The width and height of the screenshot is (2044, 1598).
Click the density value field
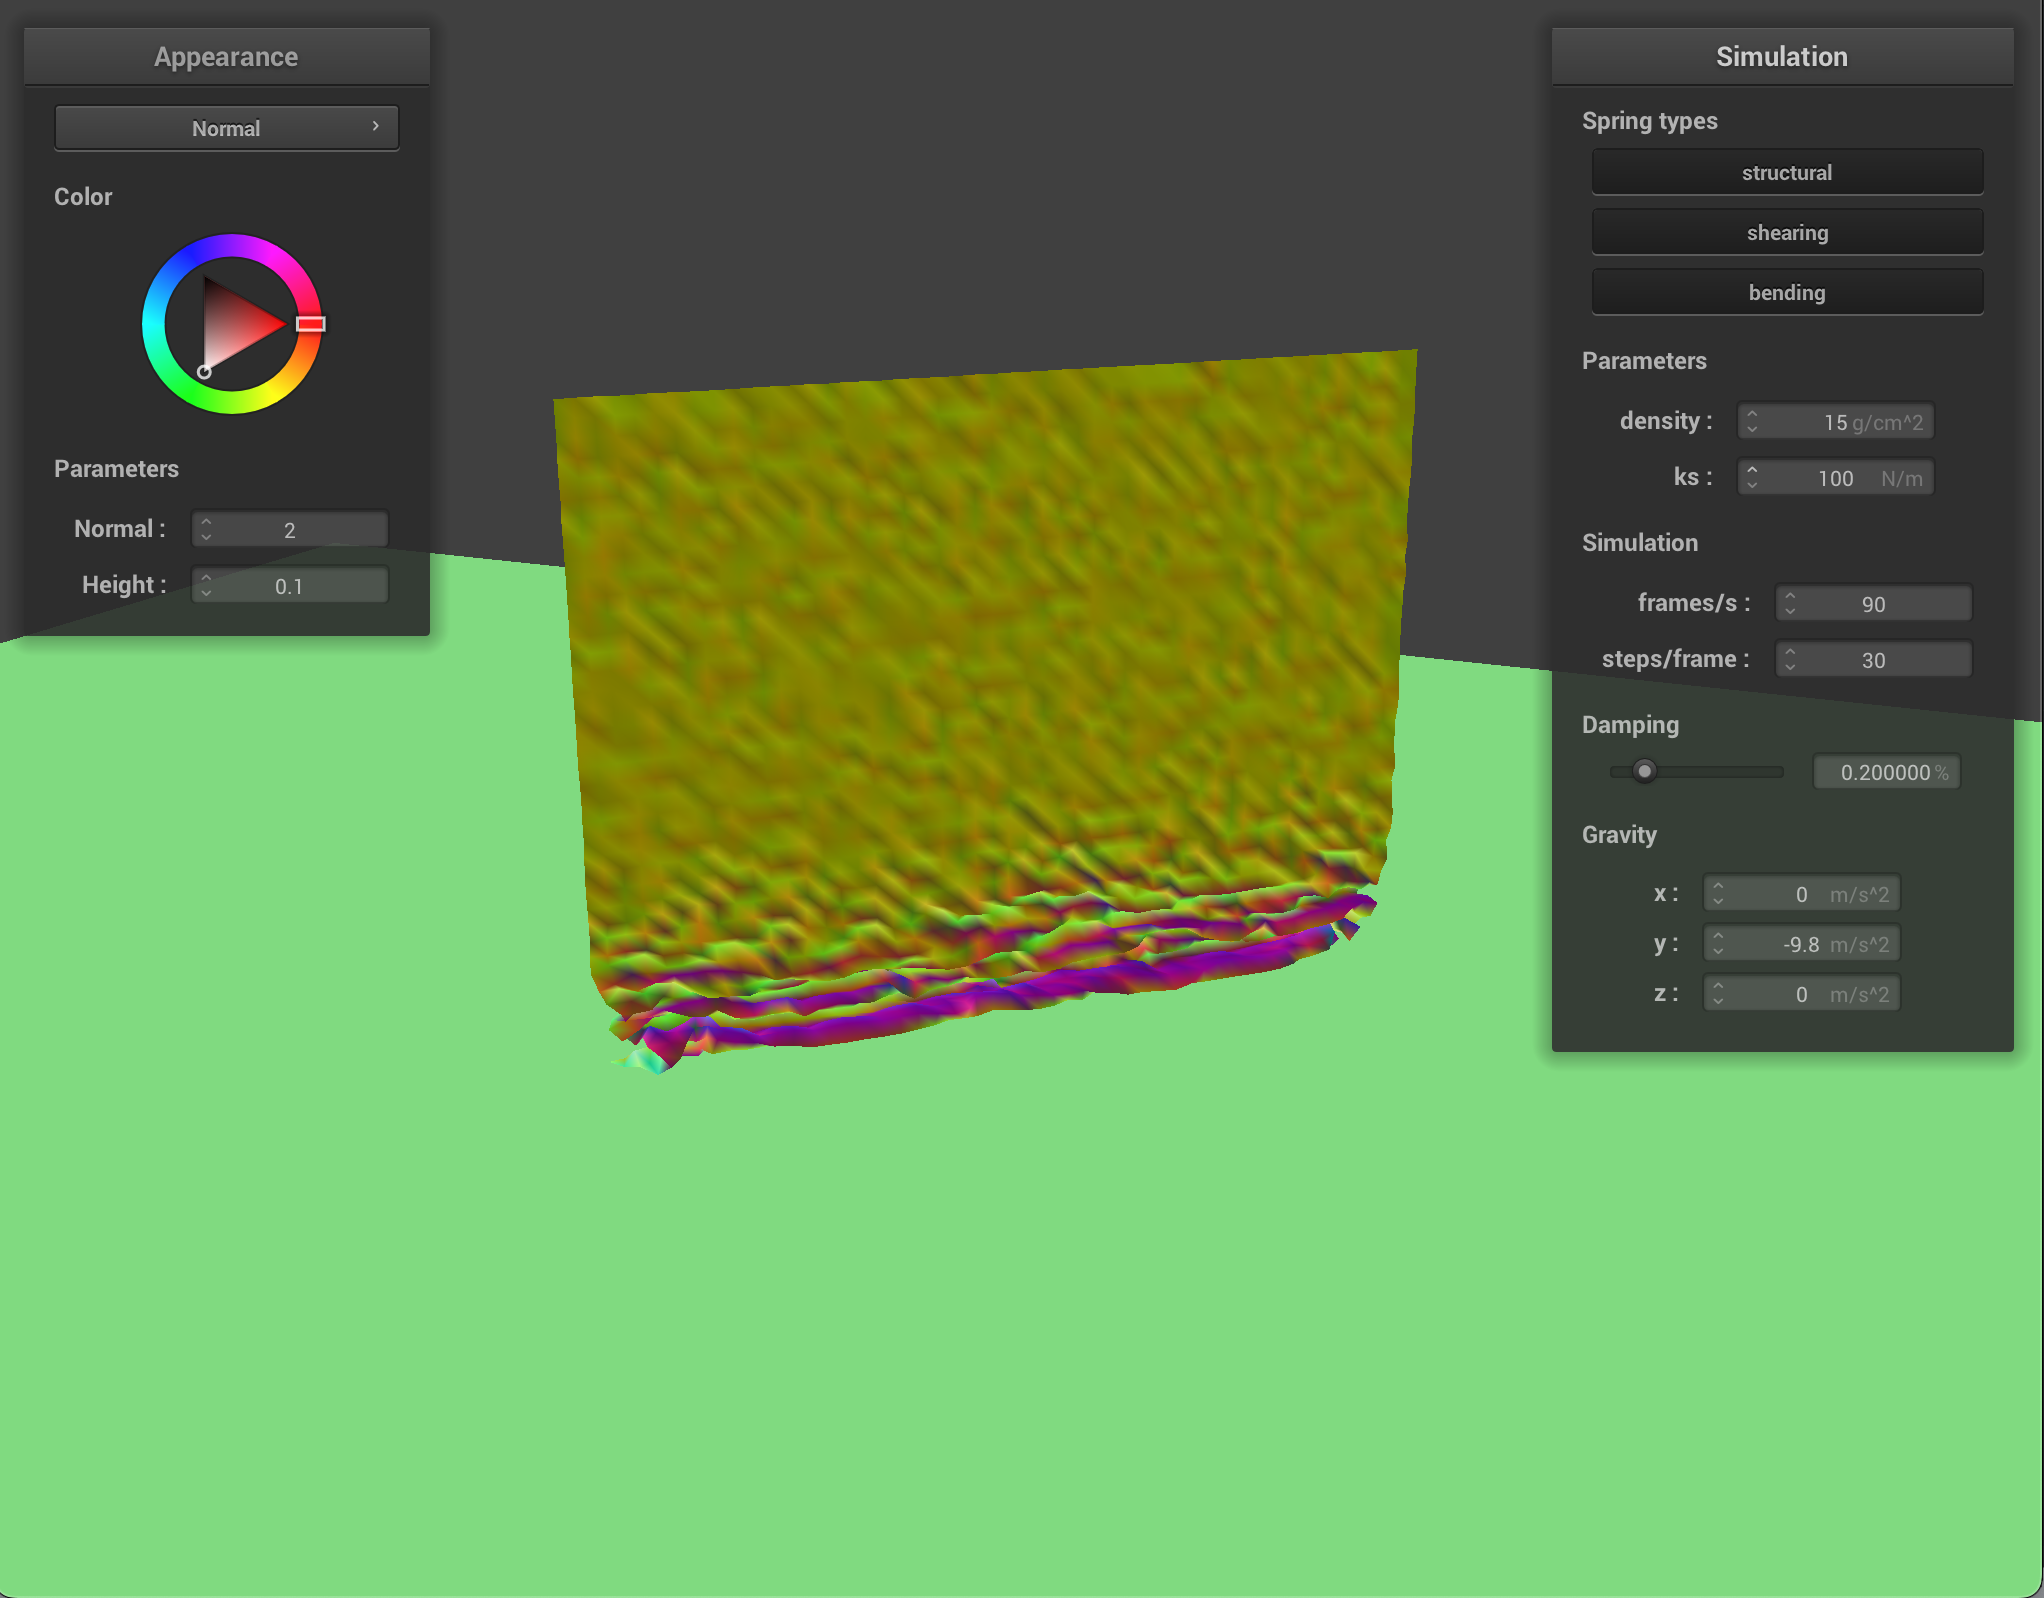coord(1836,421)
